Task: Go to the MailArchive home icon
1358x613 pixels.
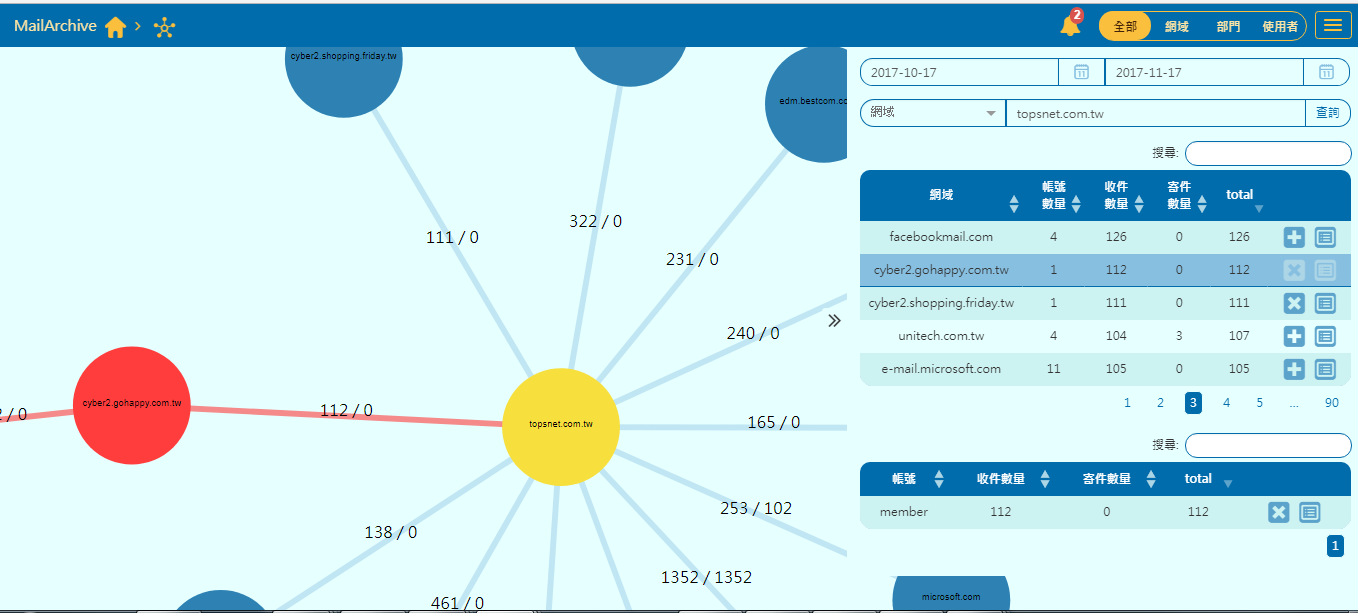Action: [115, 27]
